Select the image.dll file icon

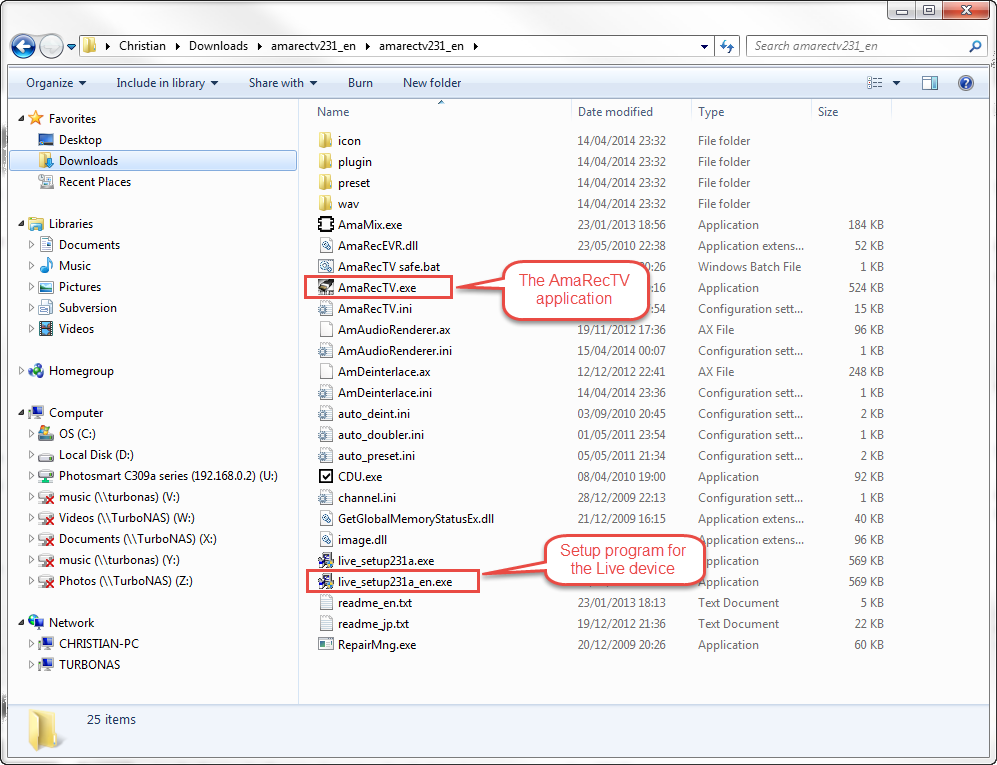coord(326,539)
